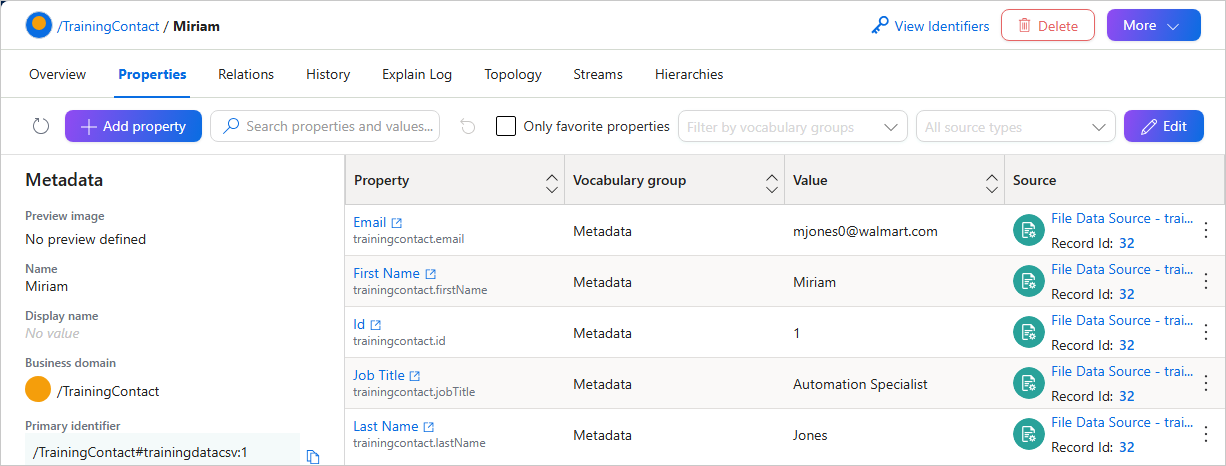Click the Add property button

(x=134, y=126)
